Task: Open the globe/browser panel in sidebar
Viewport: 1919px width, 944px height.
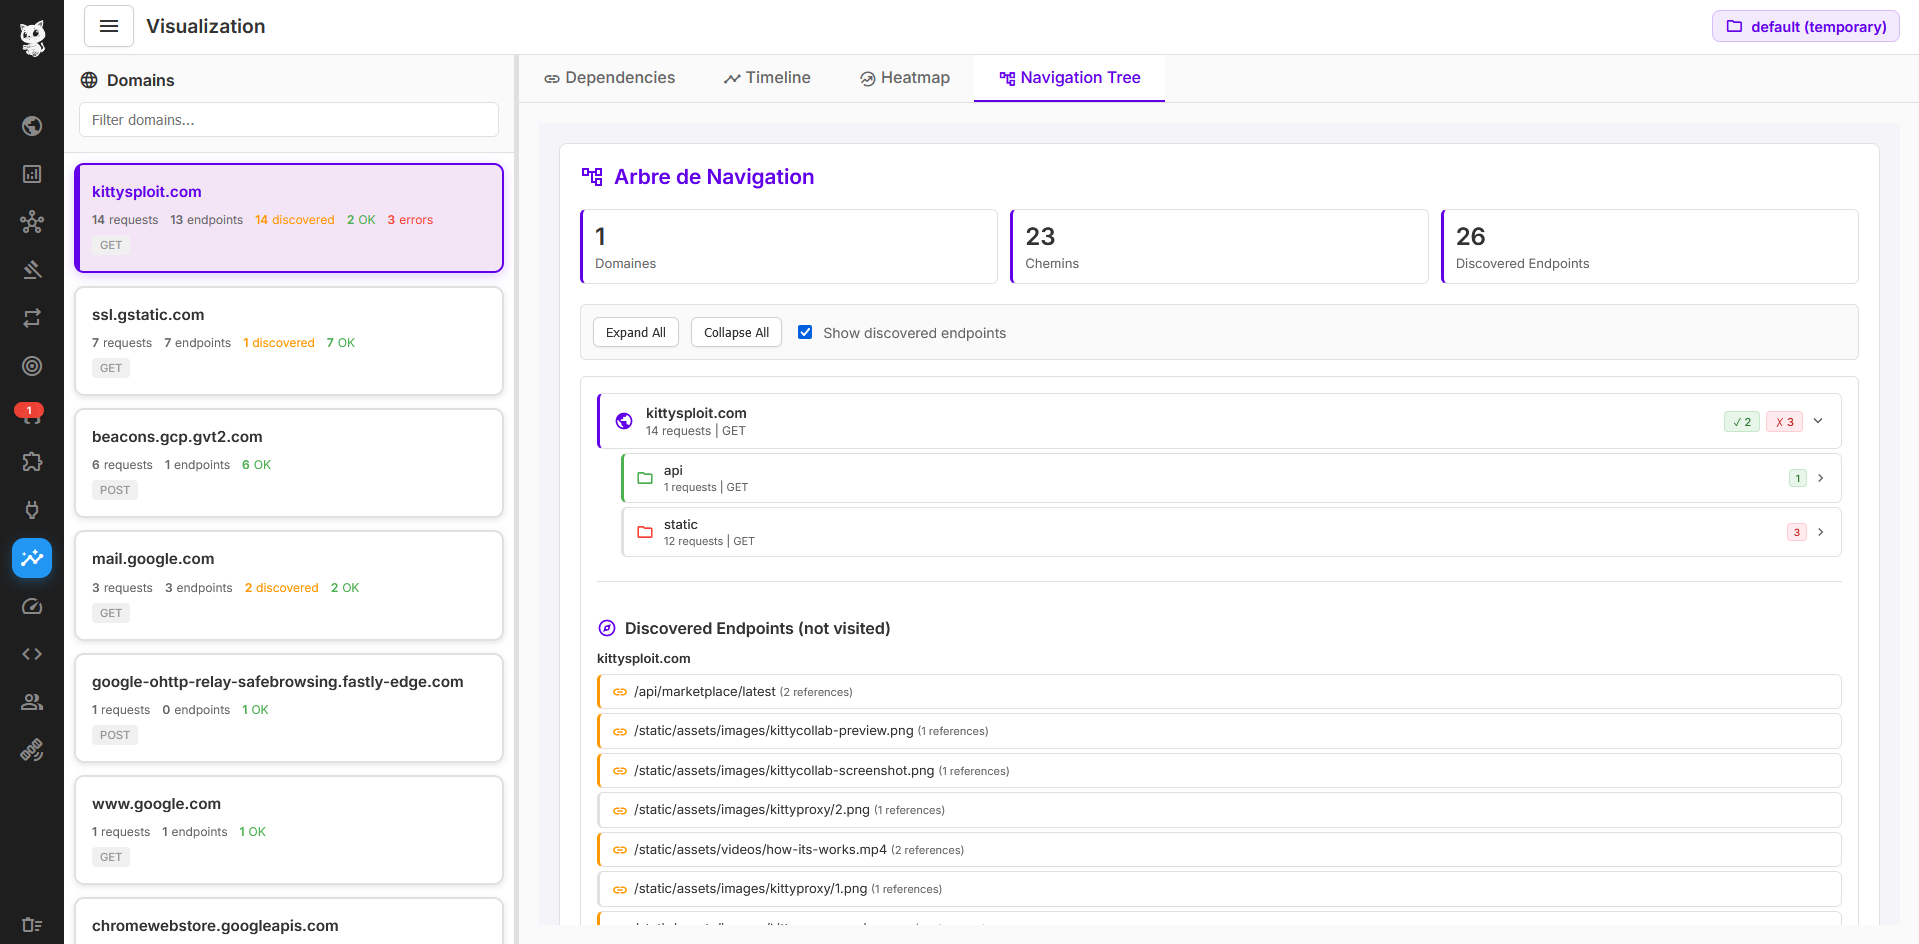Action: coord(31,126)
